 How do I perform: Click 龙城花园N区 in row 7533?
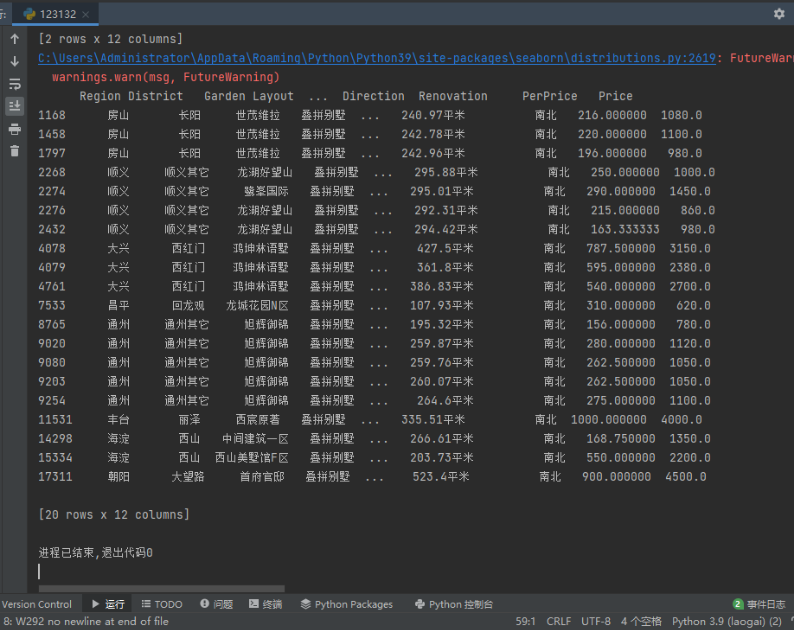coord(257,306)
